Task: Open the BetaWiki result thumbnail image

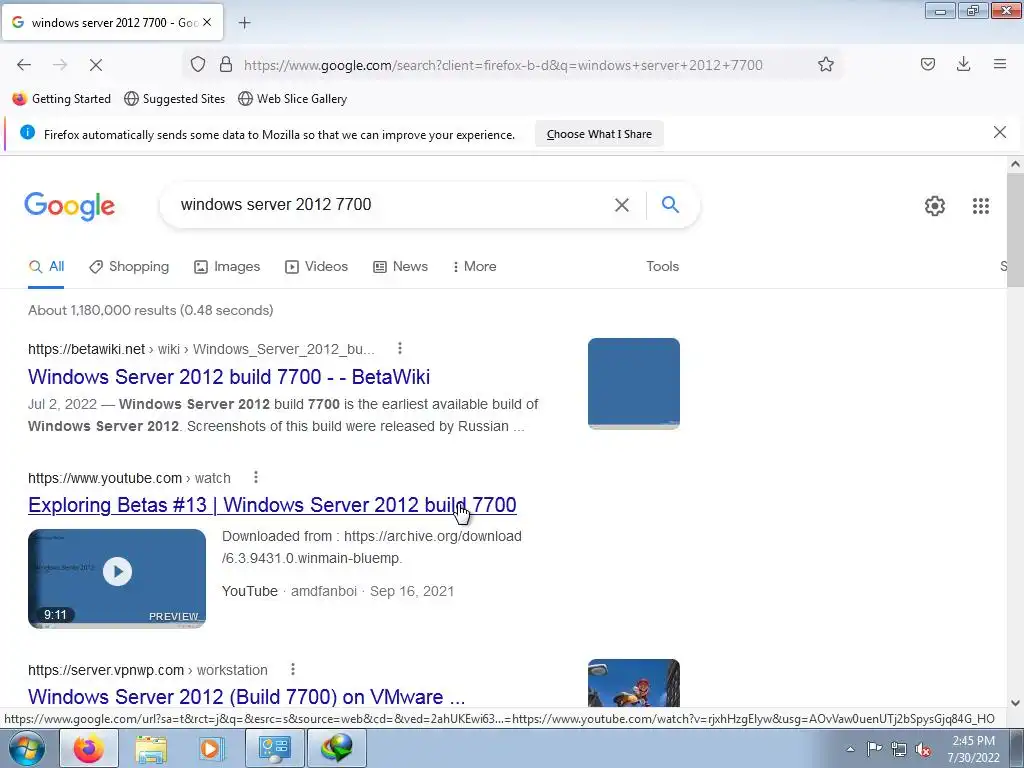Action: [x=633, y=383]
